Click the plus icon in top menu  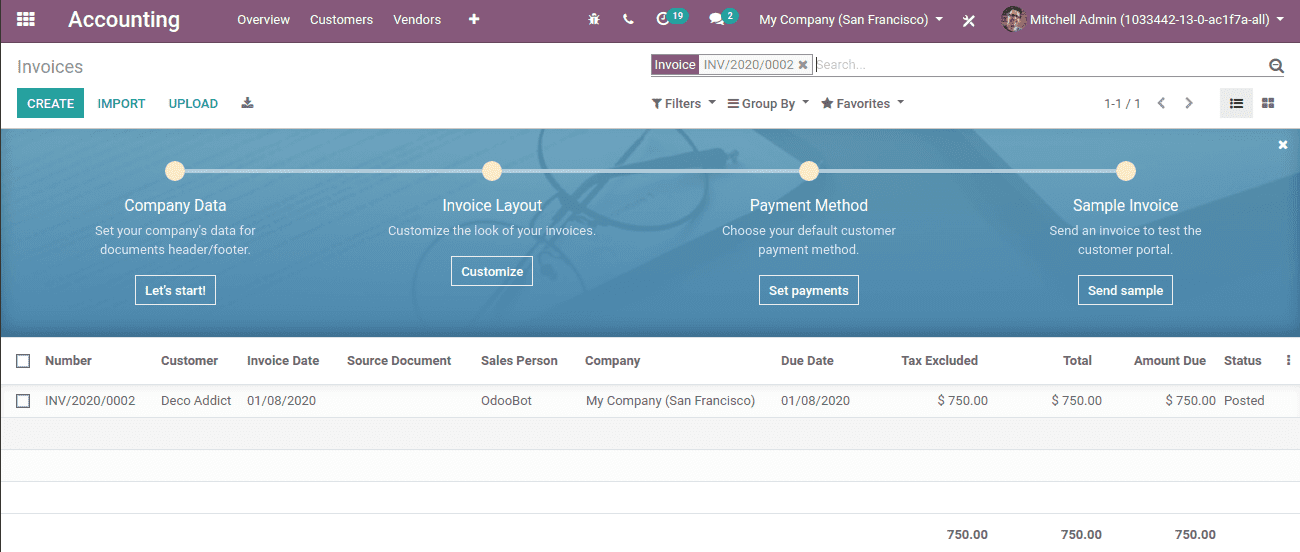[x=474, y=19]
